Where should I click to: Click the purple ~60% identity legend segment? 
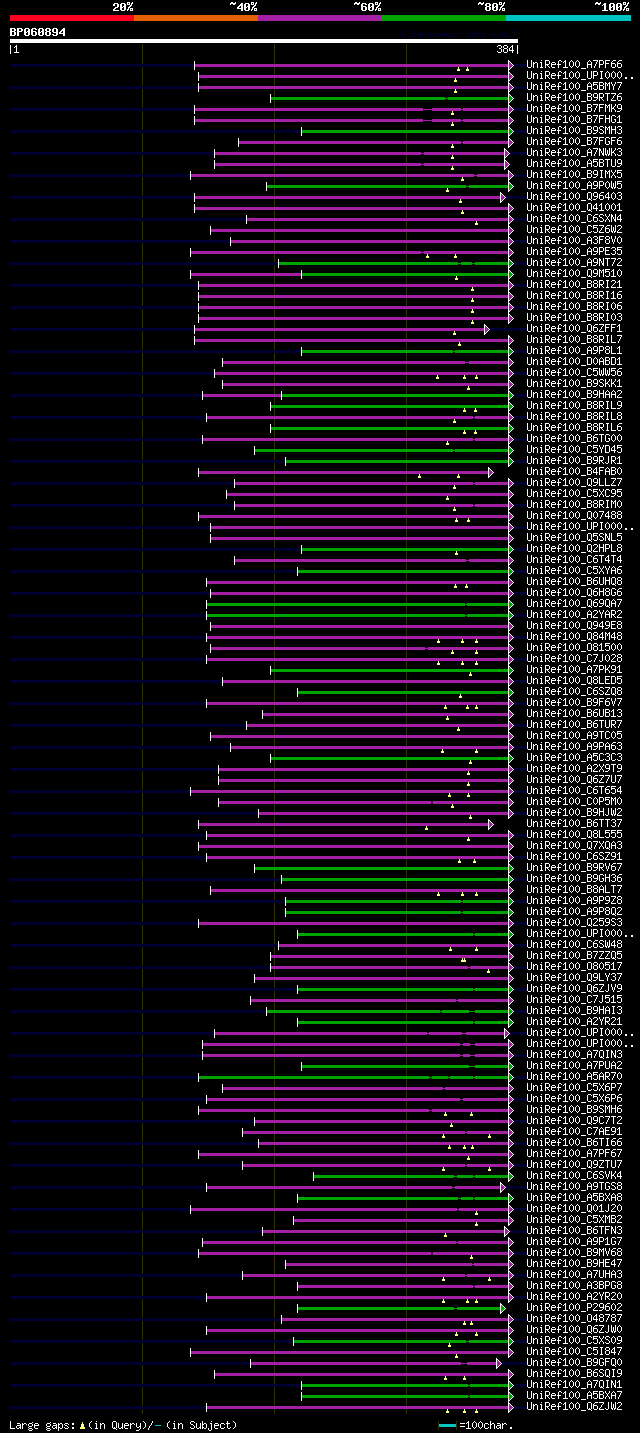click(320, 17)
